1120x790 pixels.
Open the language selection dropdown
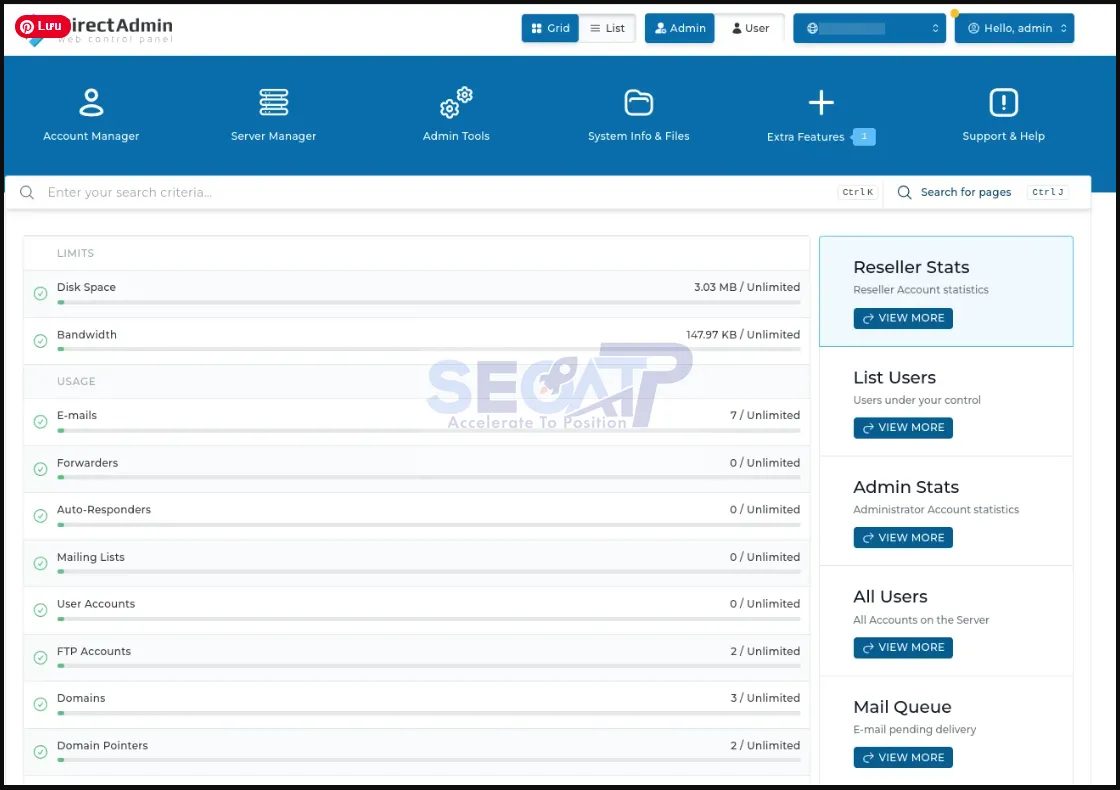869,28
